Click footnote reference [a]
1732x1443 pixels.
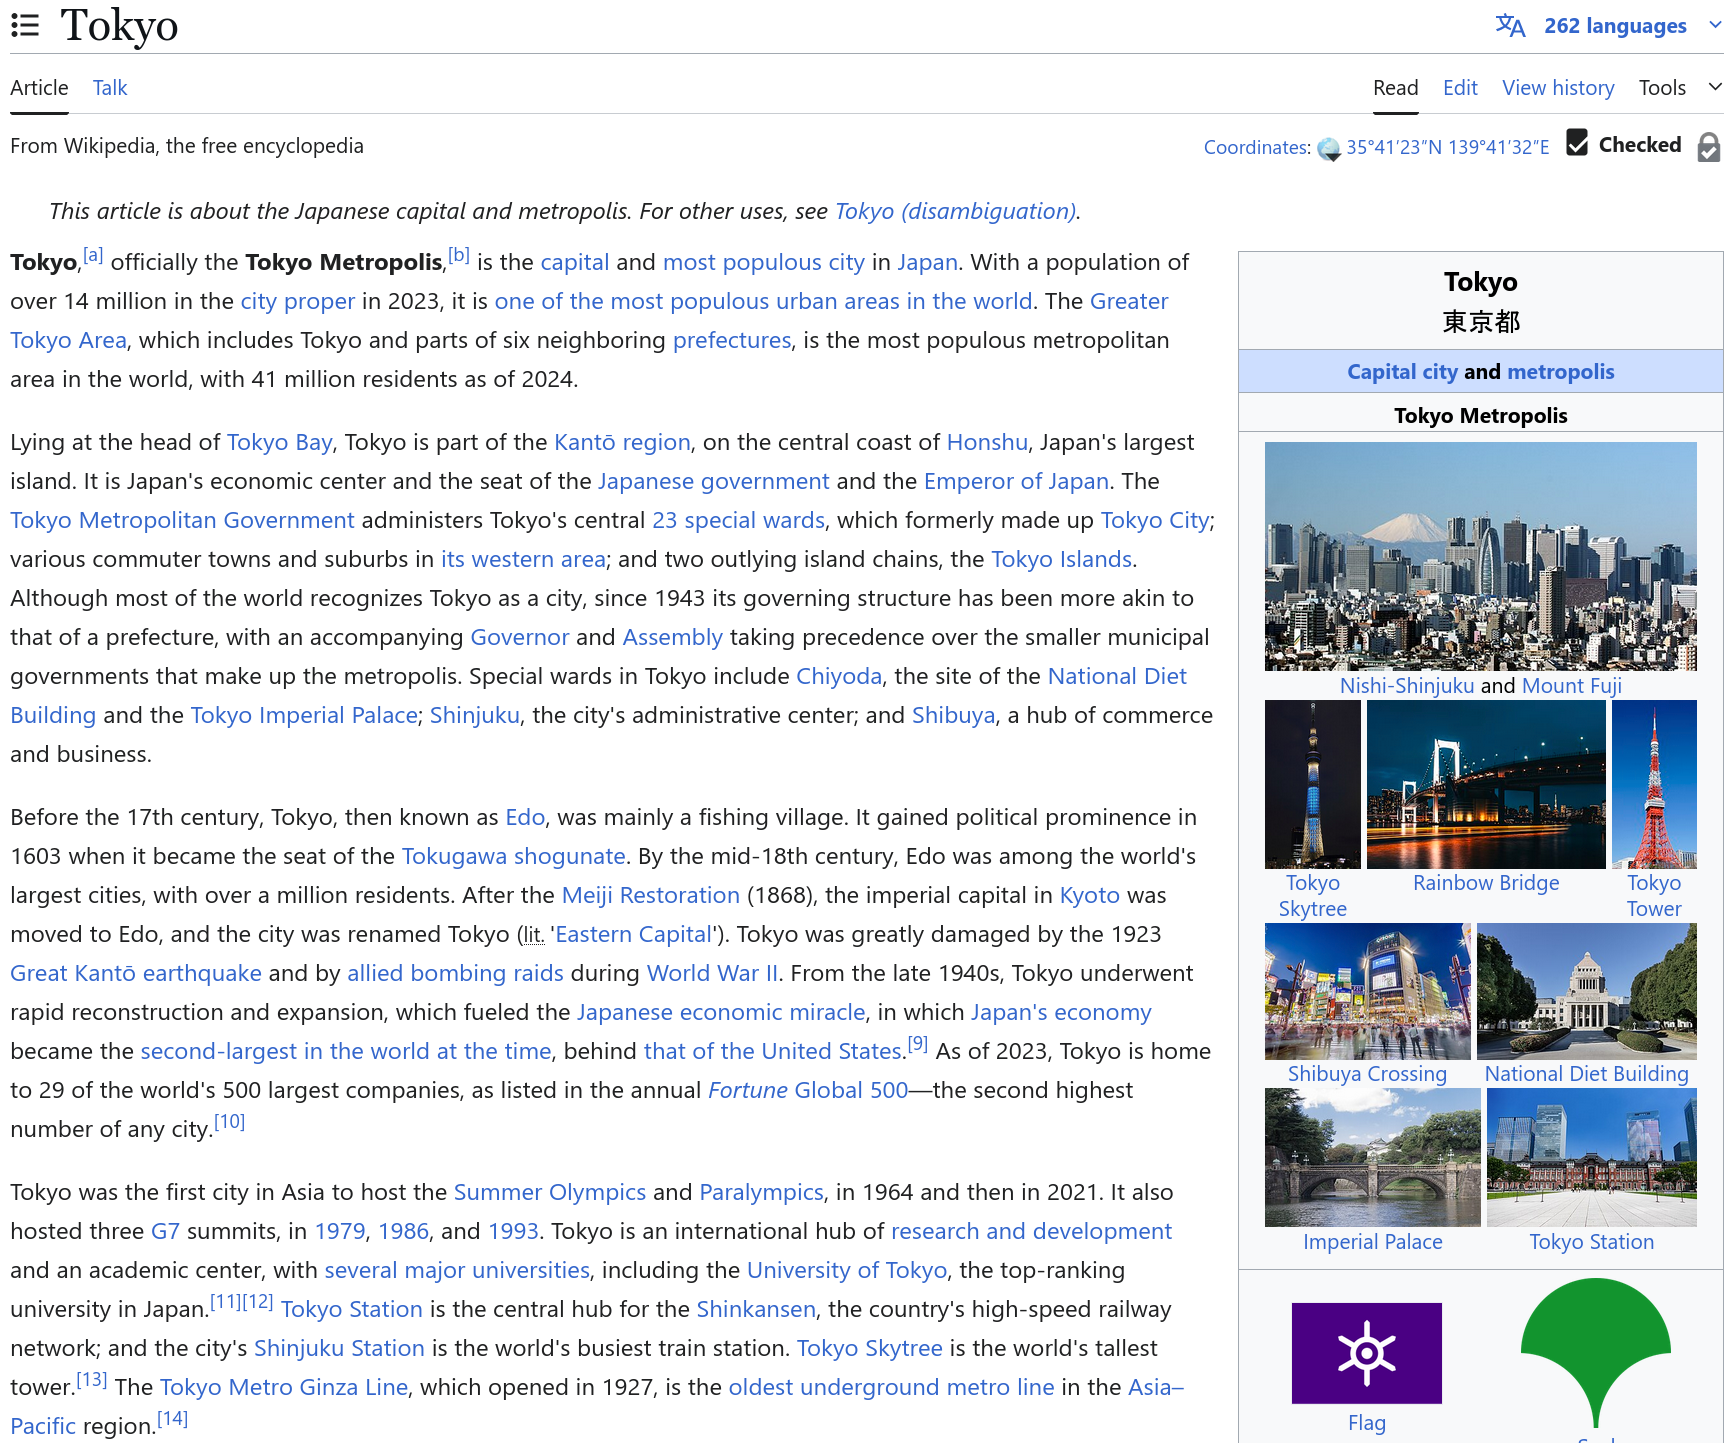[x=93, y=255]
